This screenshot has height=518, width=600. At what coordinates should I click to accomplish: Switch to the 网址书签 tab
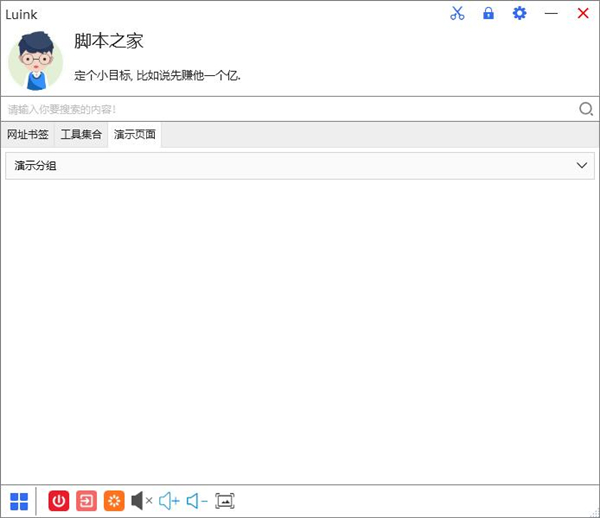[27, 135]
